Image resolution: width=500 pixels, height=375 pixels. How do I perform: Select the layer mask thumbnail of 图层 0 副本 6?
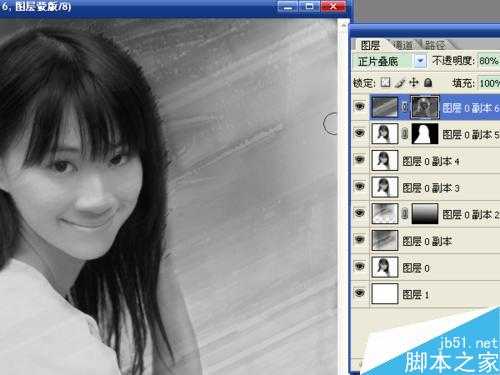pos(425,107)
